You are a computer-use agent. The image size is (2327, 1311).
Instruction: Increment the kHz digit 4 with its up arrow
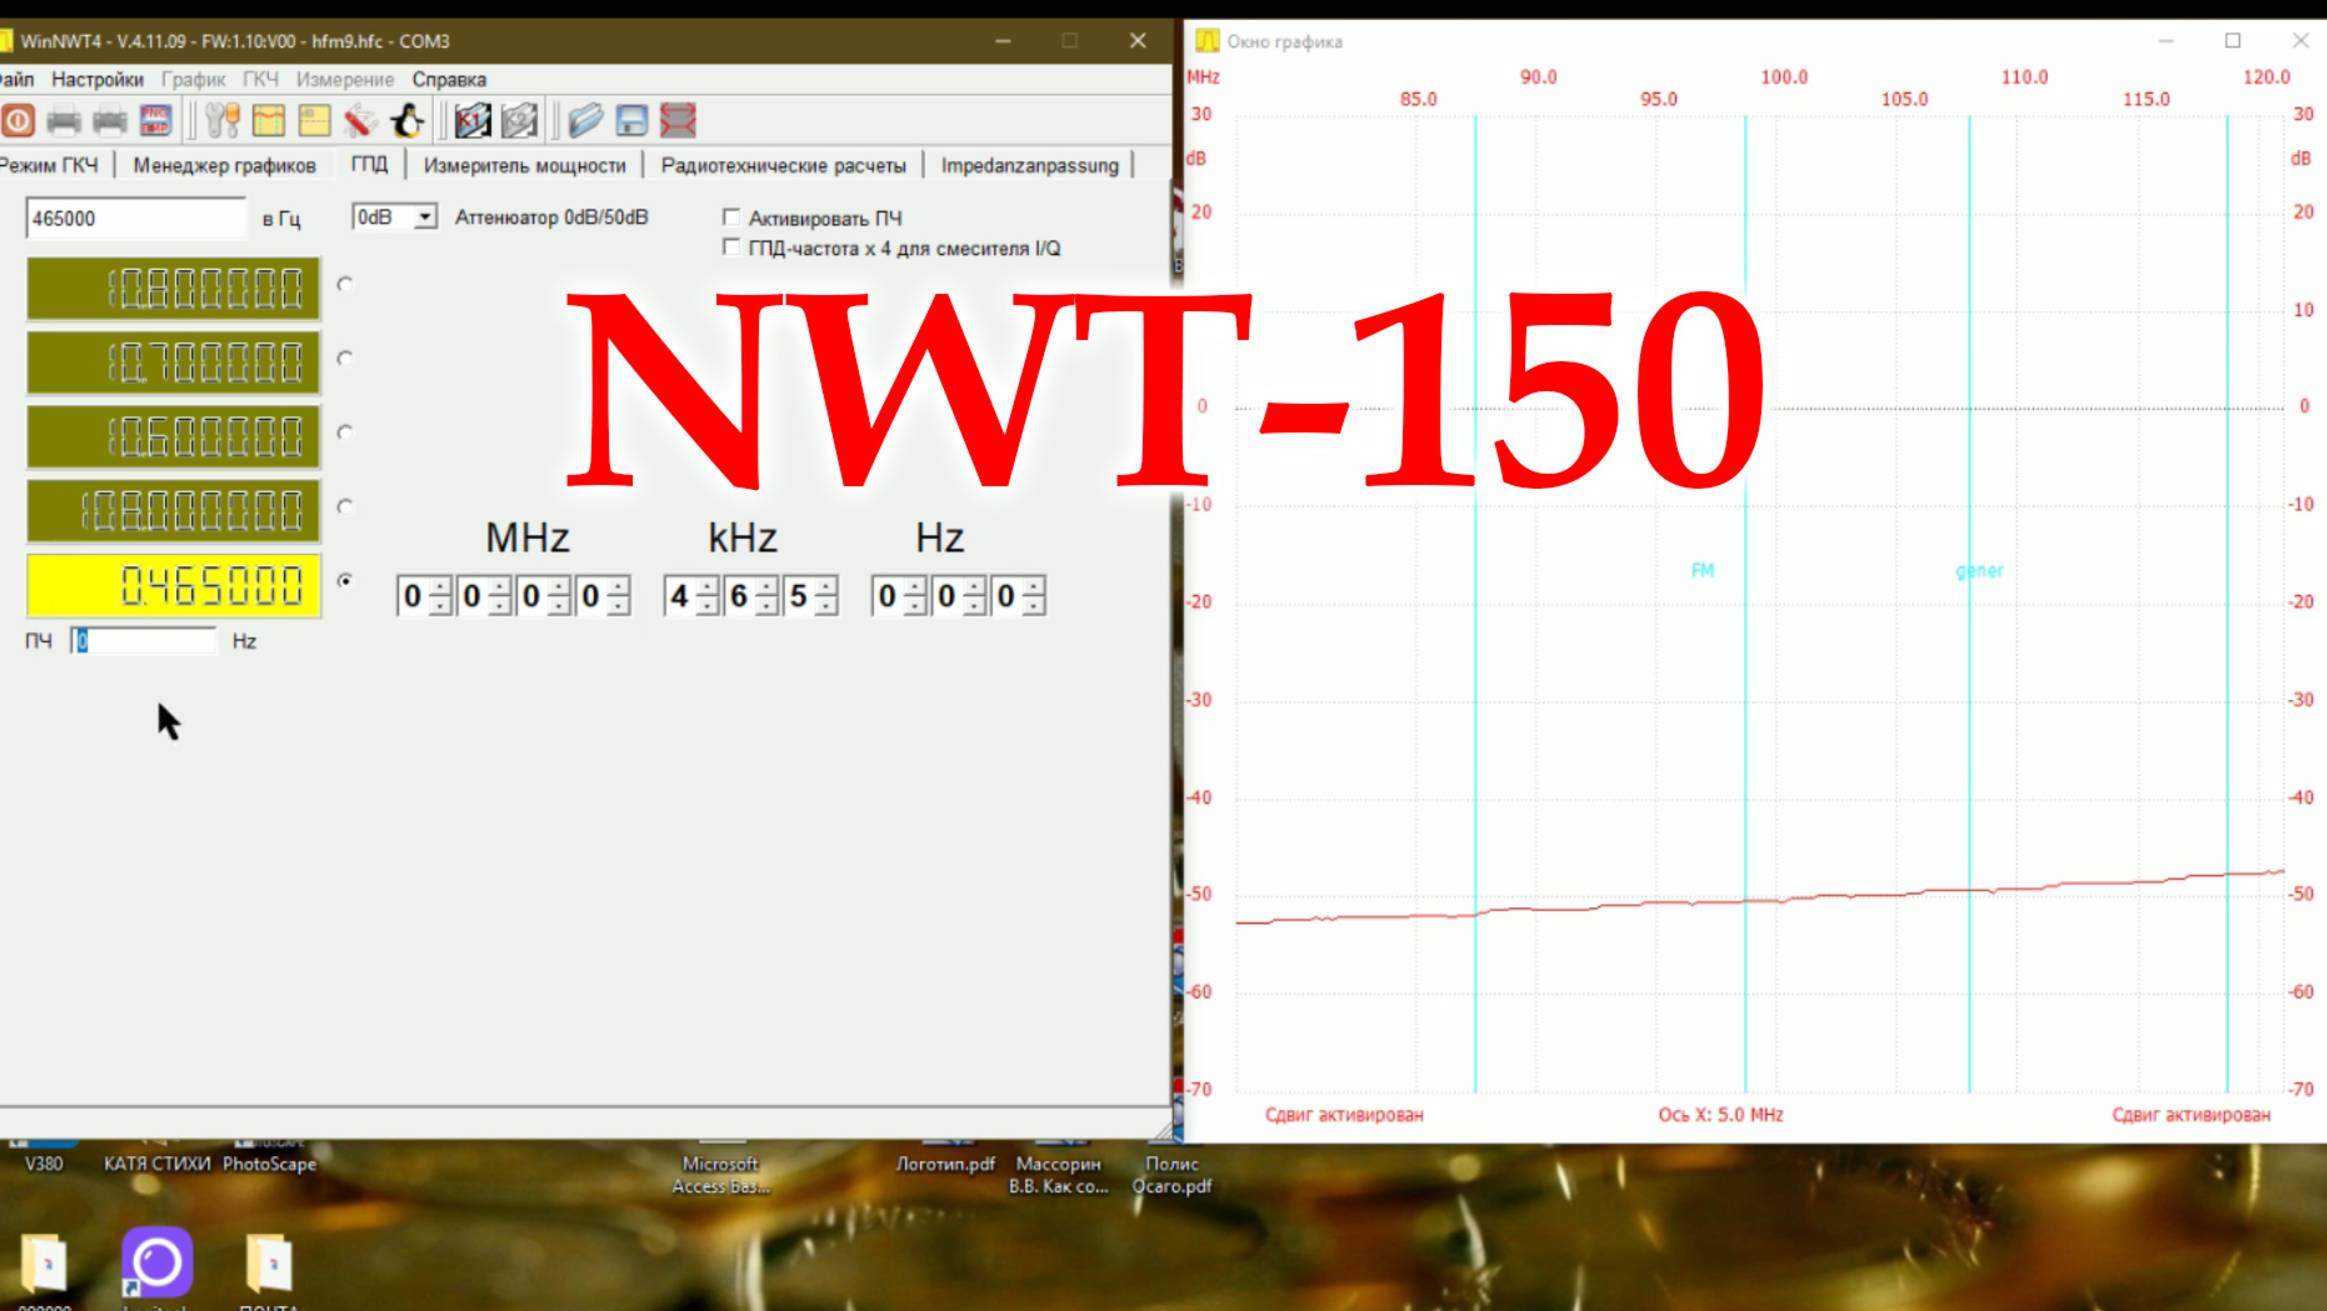coord(706,588)
